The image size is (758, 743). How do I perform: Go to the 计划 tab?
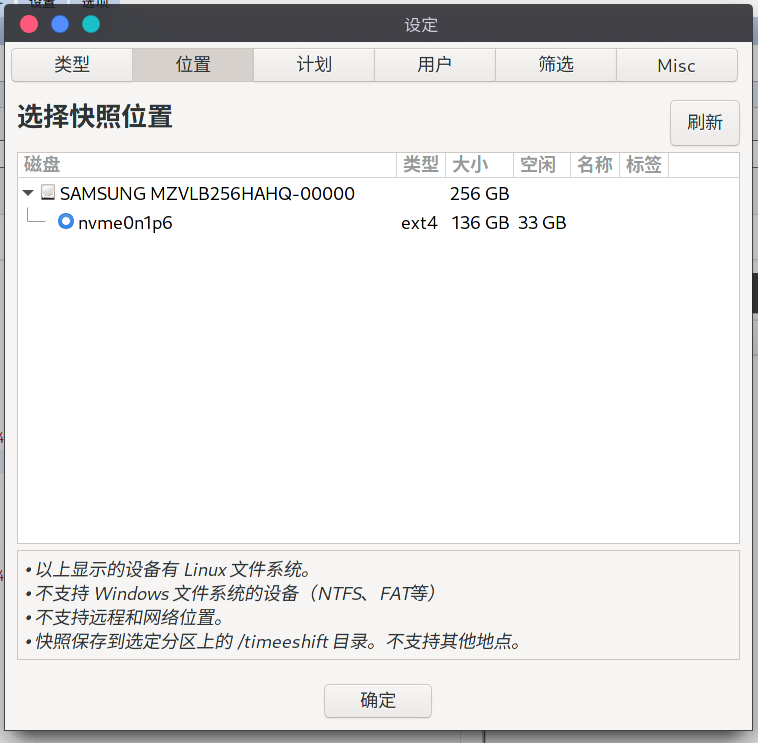point(314,65)
